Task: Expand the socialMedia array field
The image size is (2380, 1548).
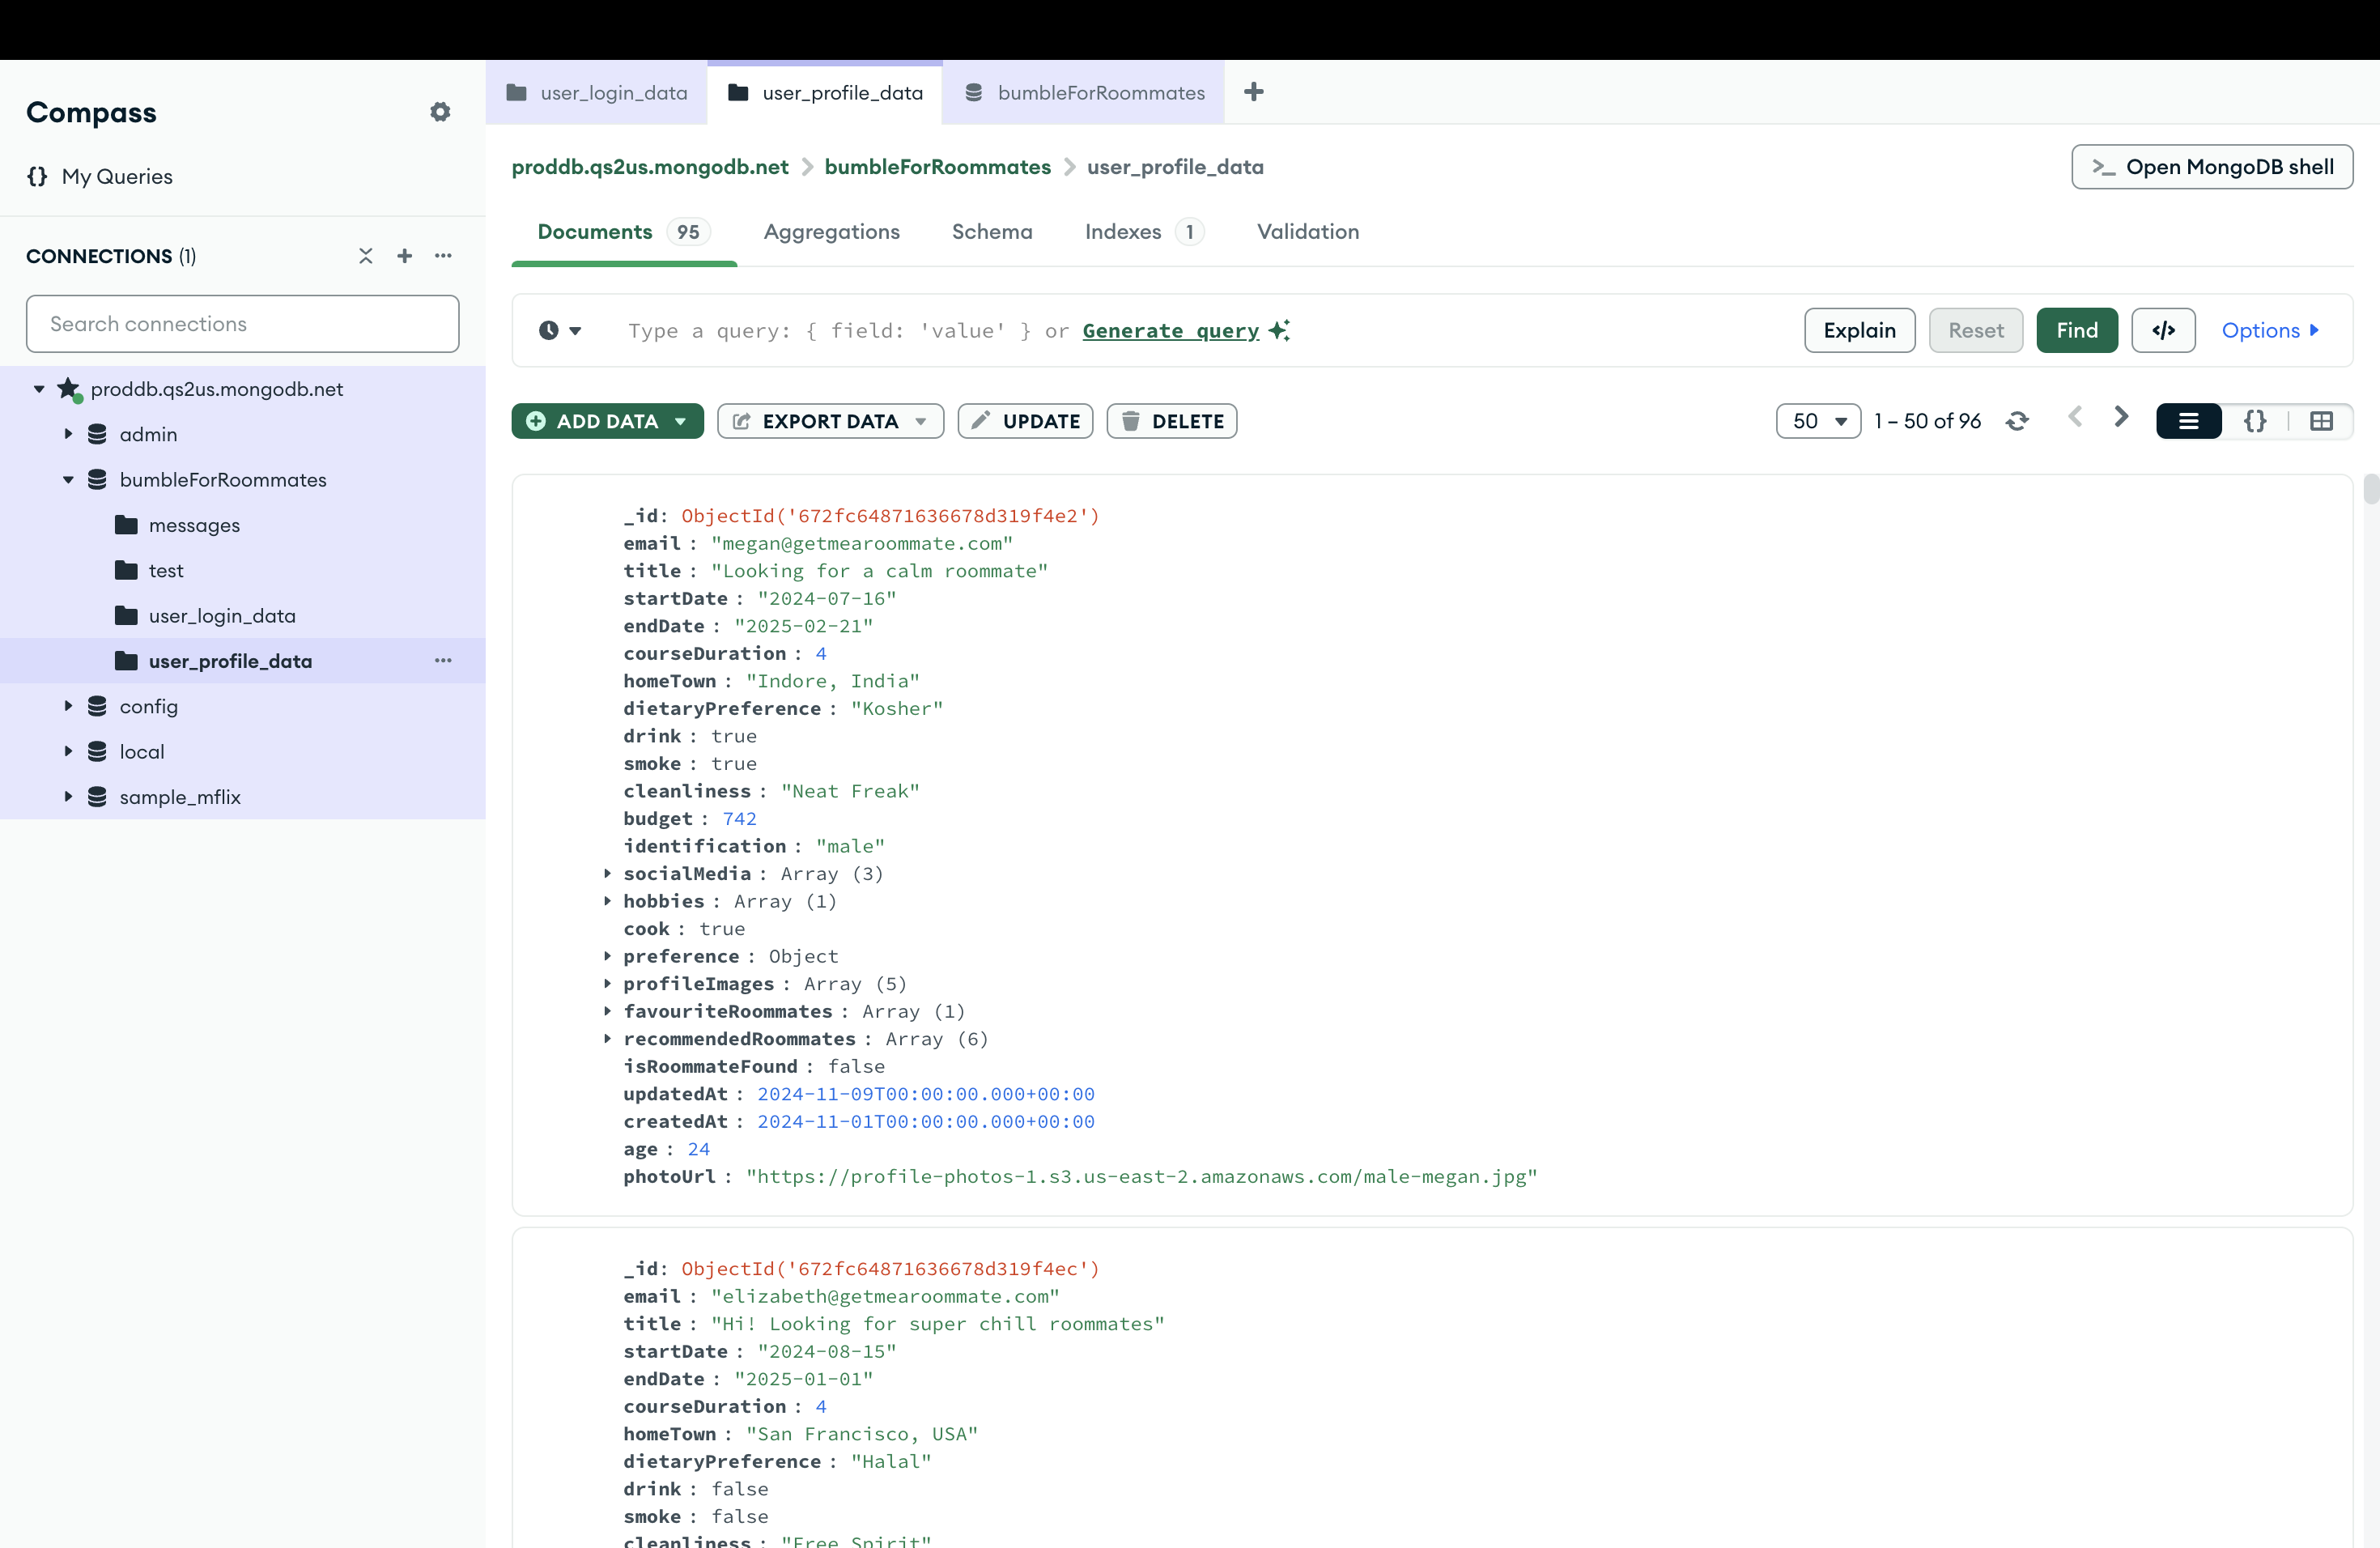Action: pyautogui.click(x=607, y=873)
